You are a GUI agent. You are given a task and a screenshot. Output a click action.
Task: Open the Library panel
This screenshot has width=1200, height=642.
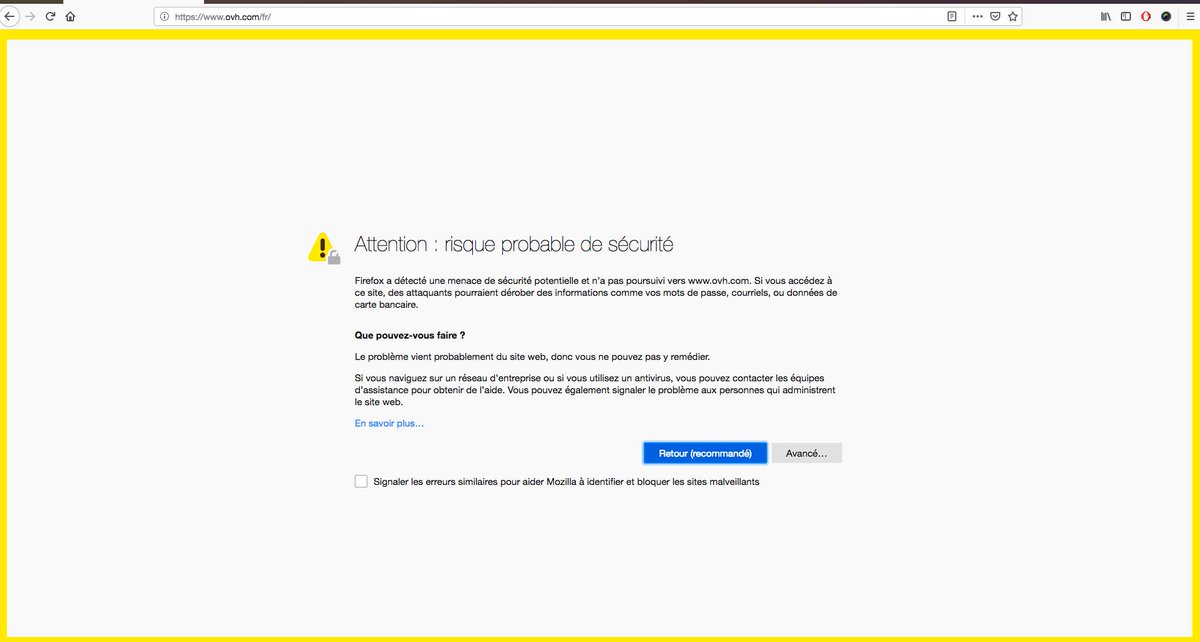[x=1106, y=17]
